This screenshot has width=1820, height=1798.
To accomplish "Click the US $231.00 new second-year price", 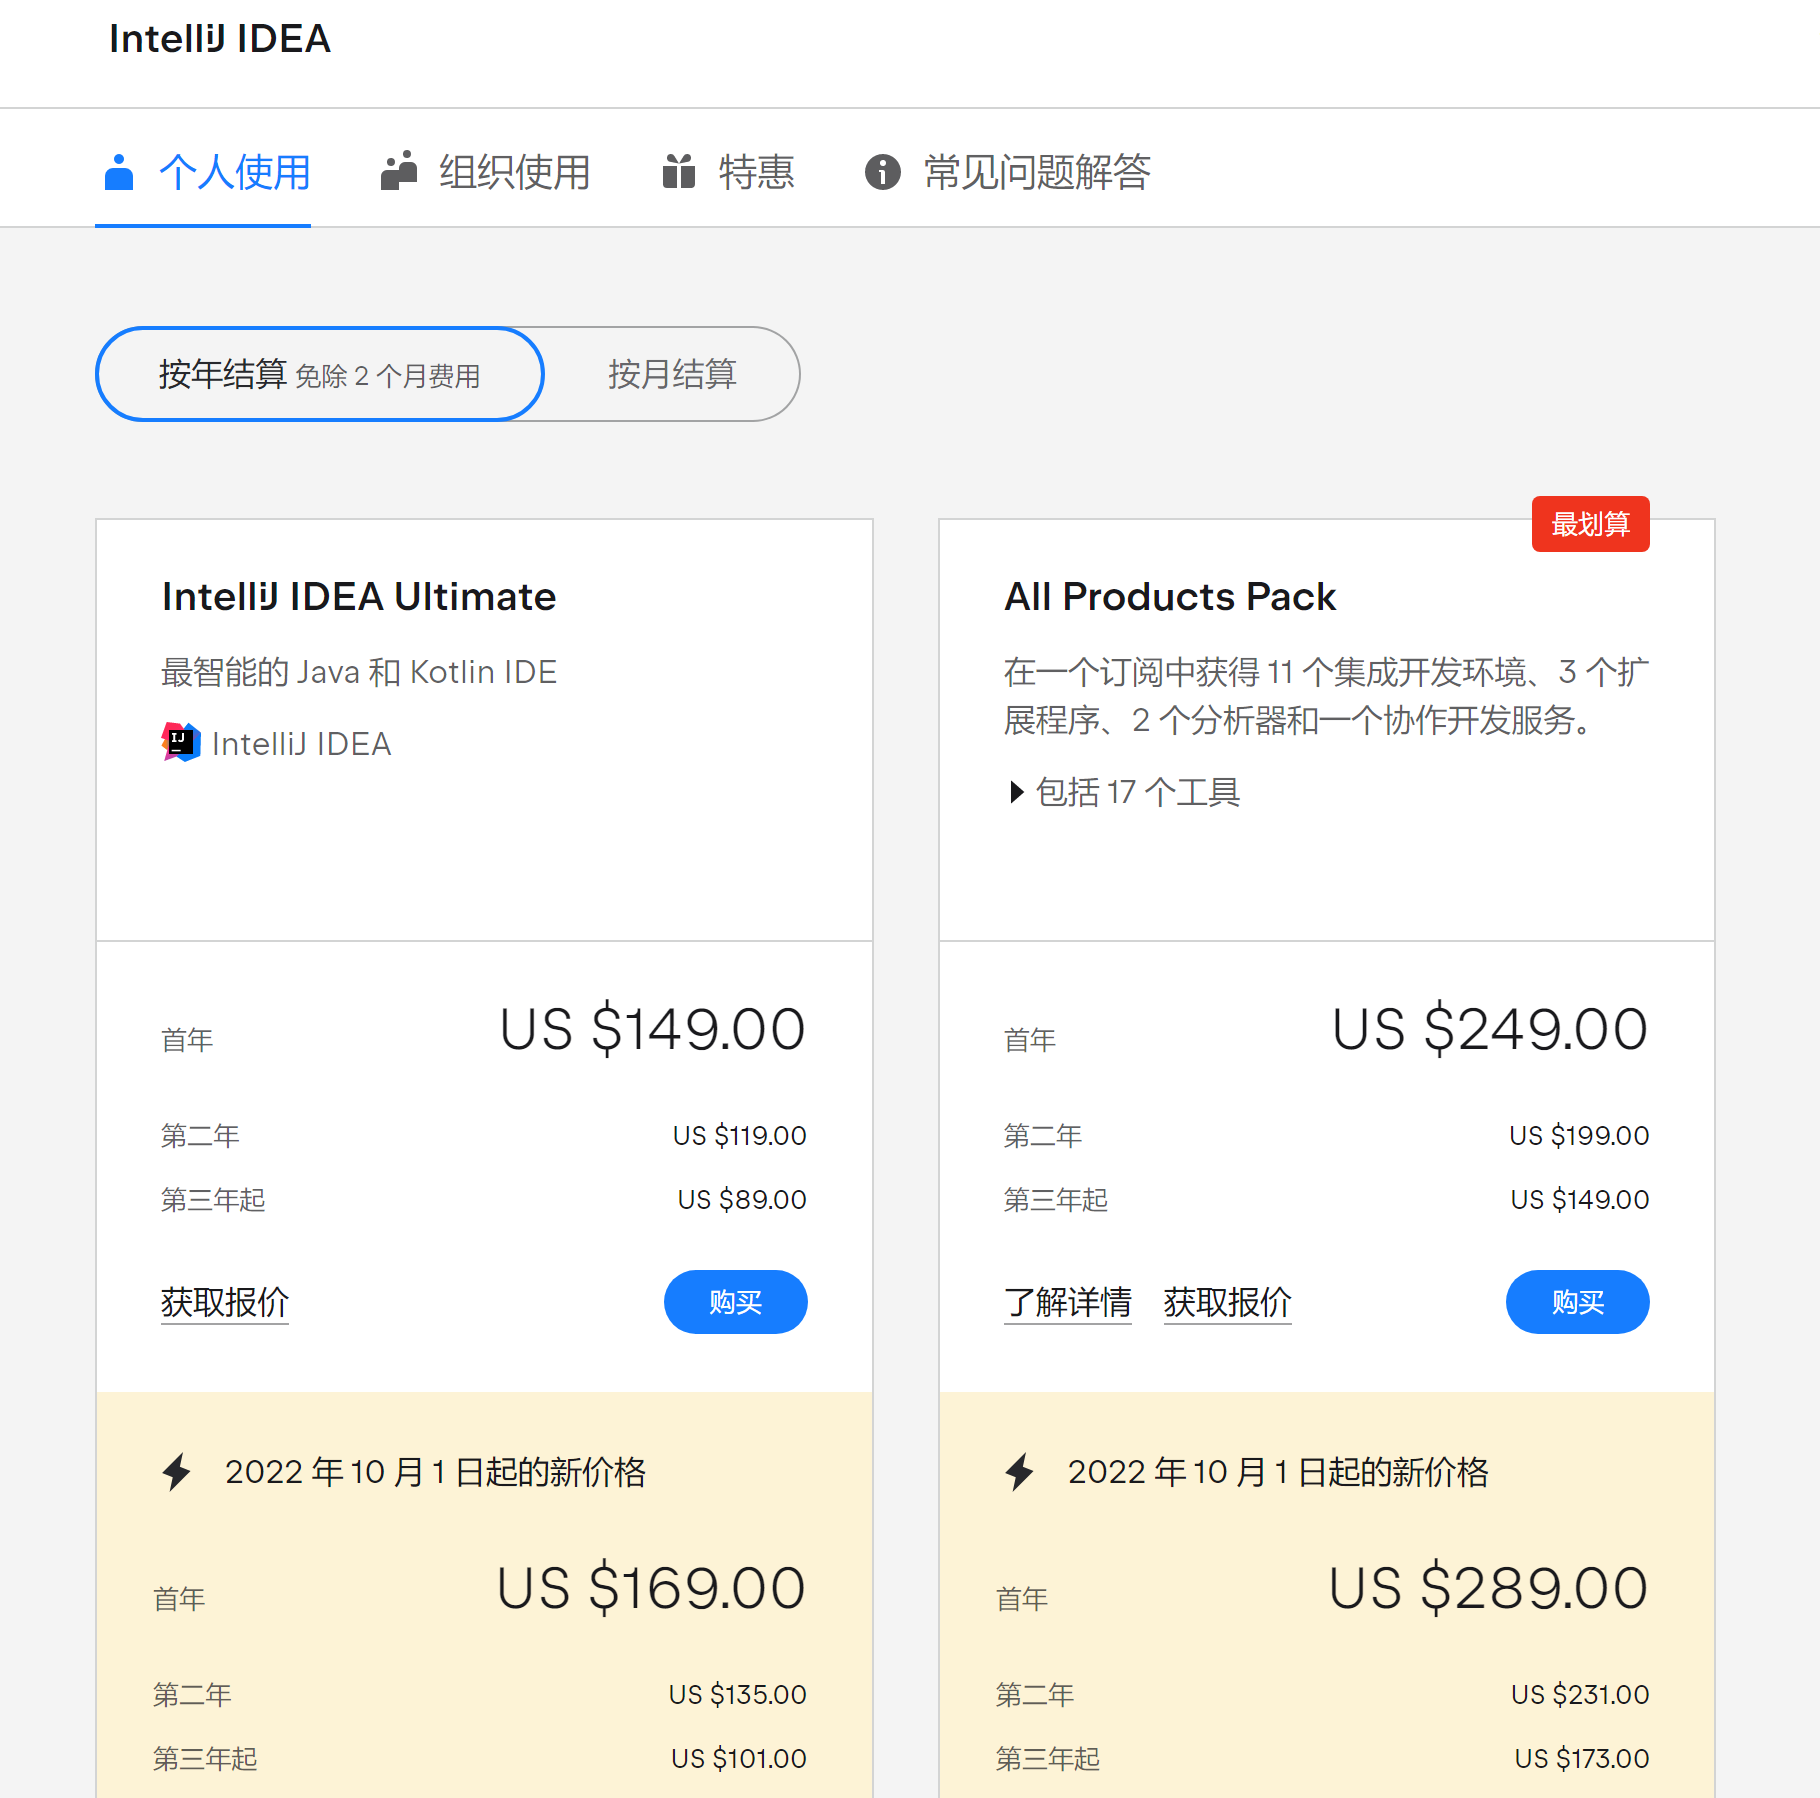I will click(x=1580, y=1695).
